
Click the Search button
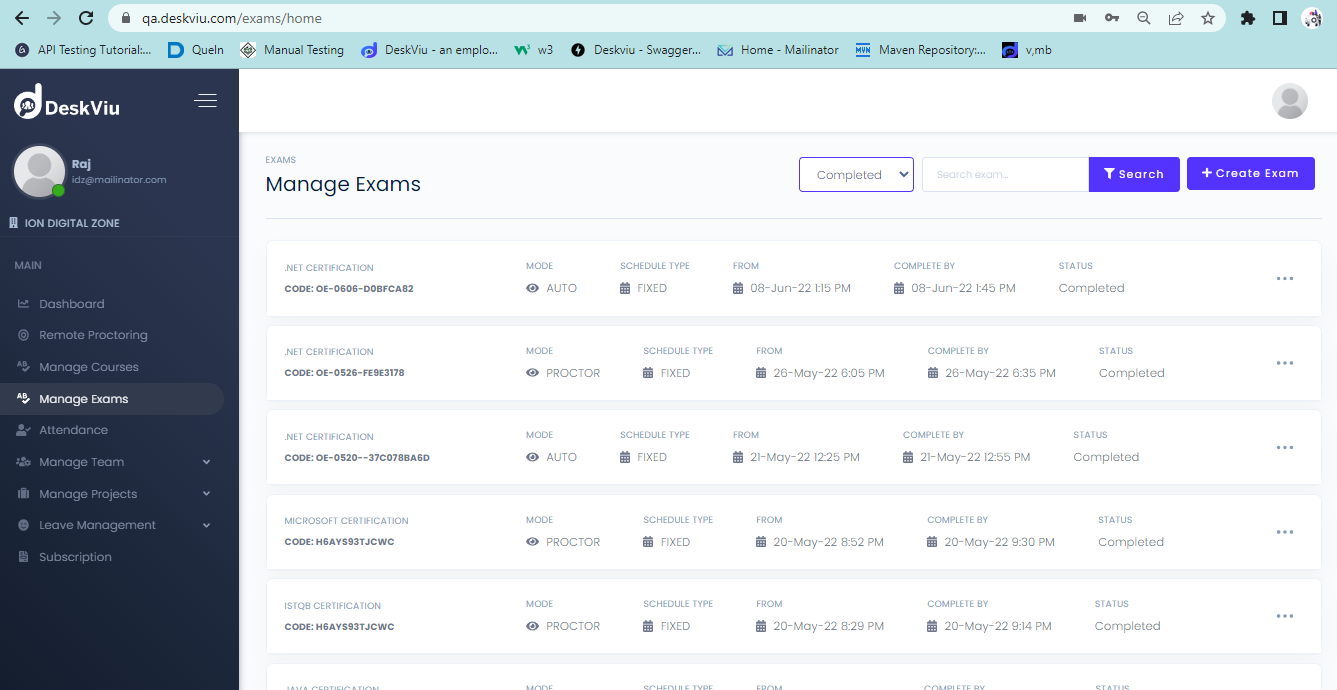coord(1134,174)
